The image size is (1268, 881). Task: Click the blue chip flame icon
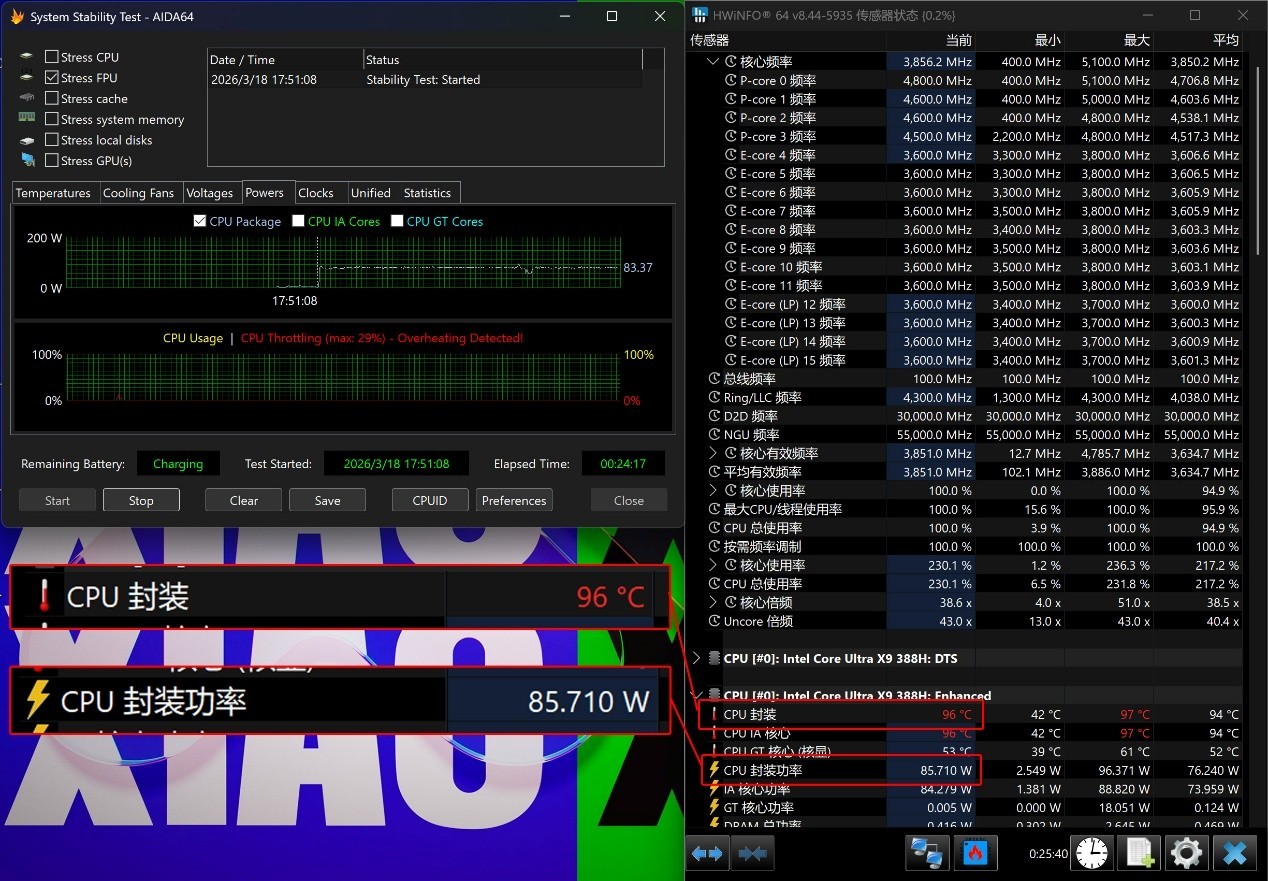point(974,853)
